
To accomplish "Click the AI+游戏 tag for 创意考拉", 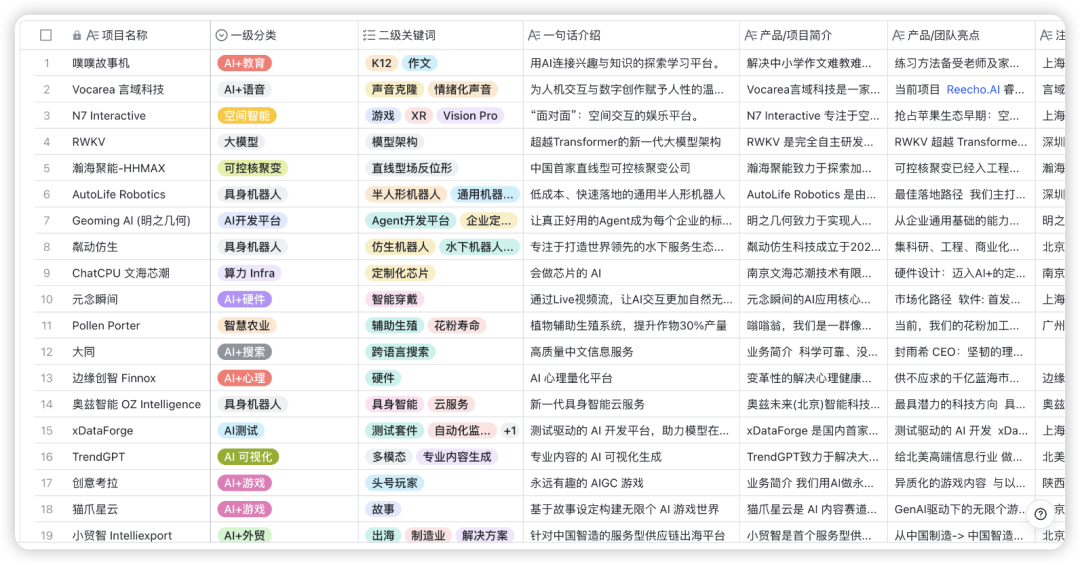I will [245, 483].
